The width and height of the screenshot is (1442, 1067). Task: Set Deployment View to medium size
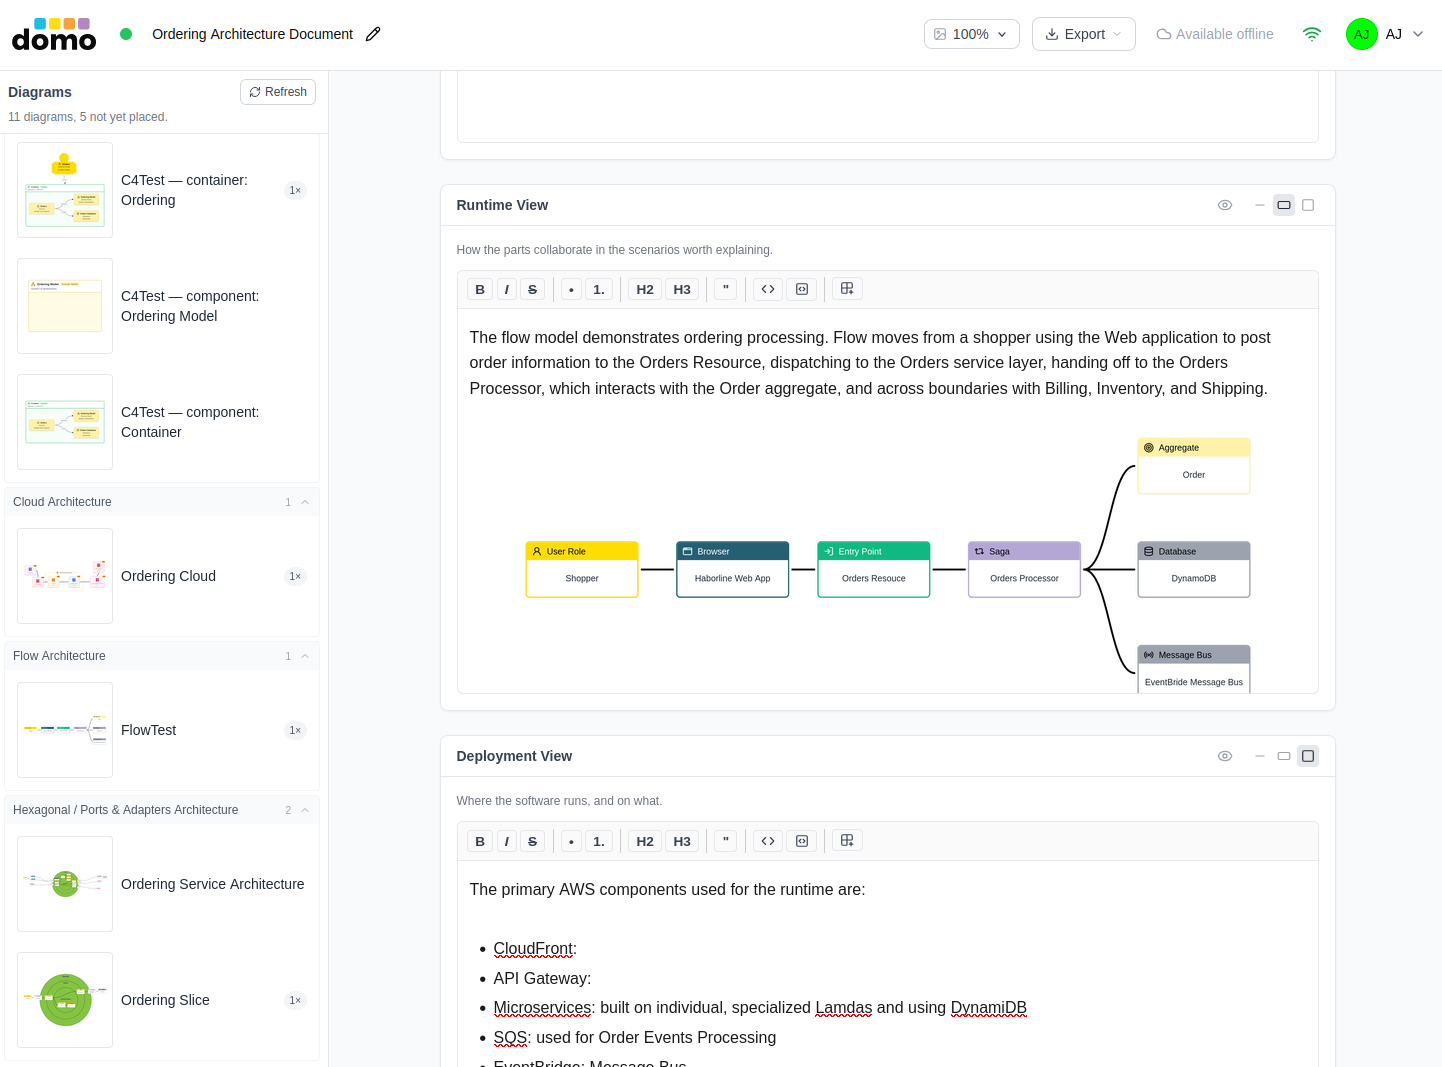tap(1284, 756)
